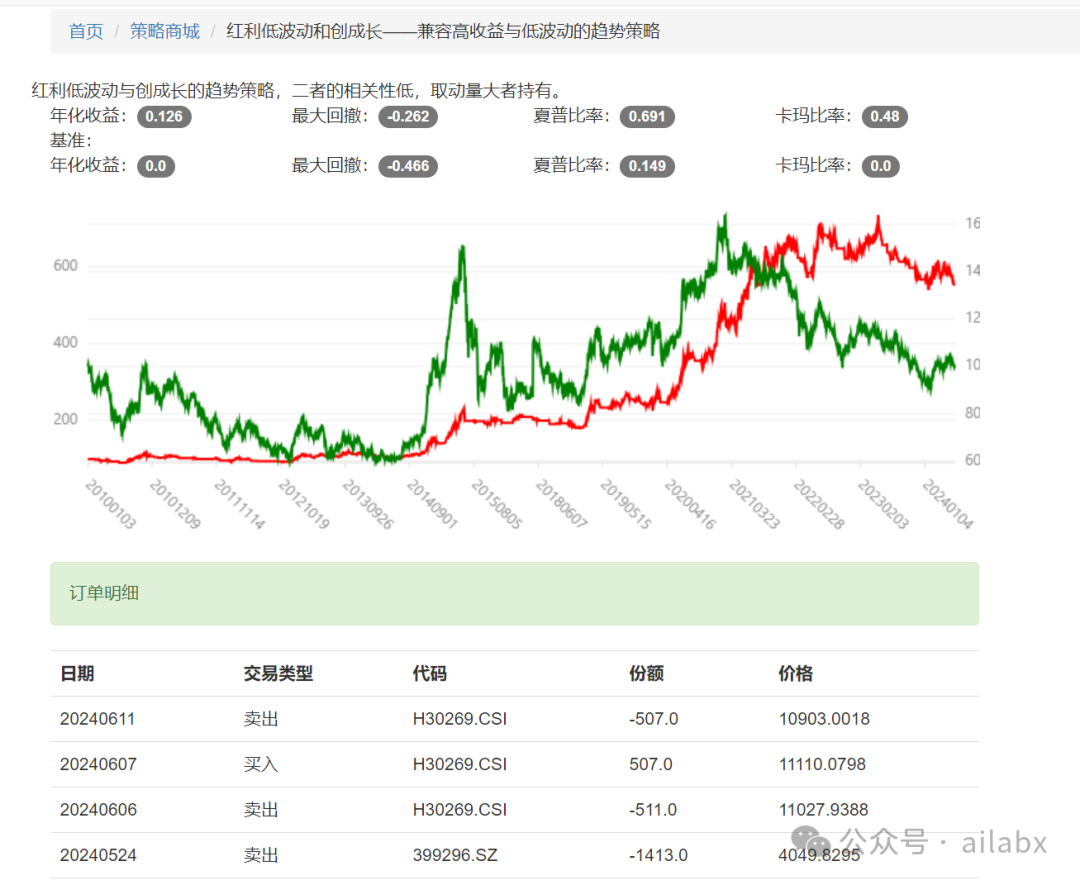
Task: Click the benchmark 卡玛比率 badge showing 0.0
Action: click(x=880, y=166)
